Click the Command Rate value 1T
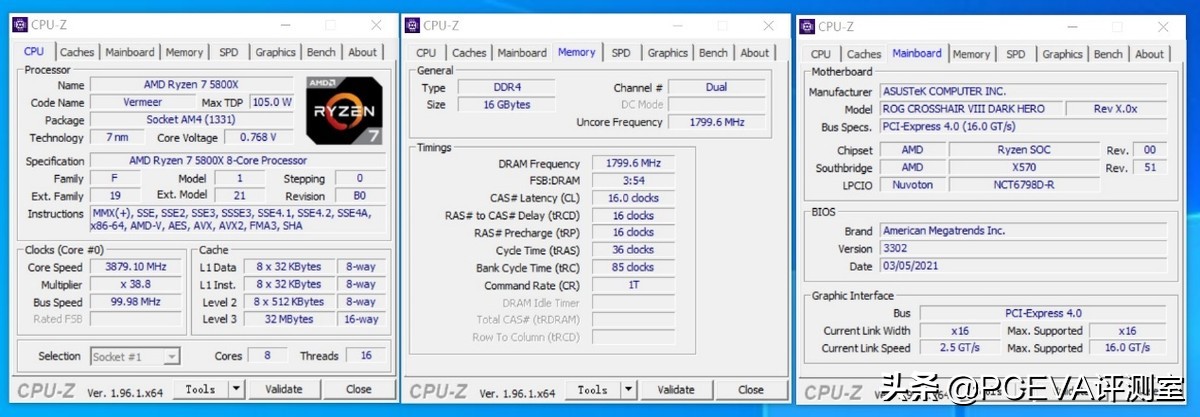 pos(633,285)
